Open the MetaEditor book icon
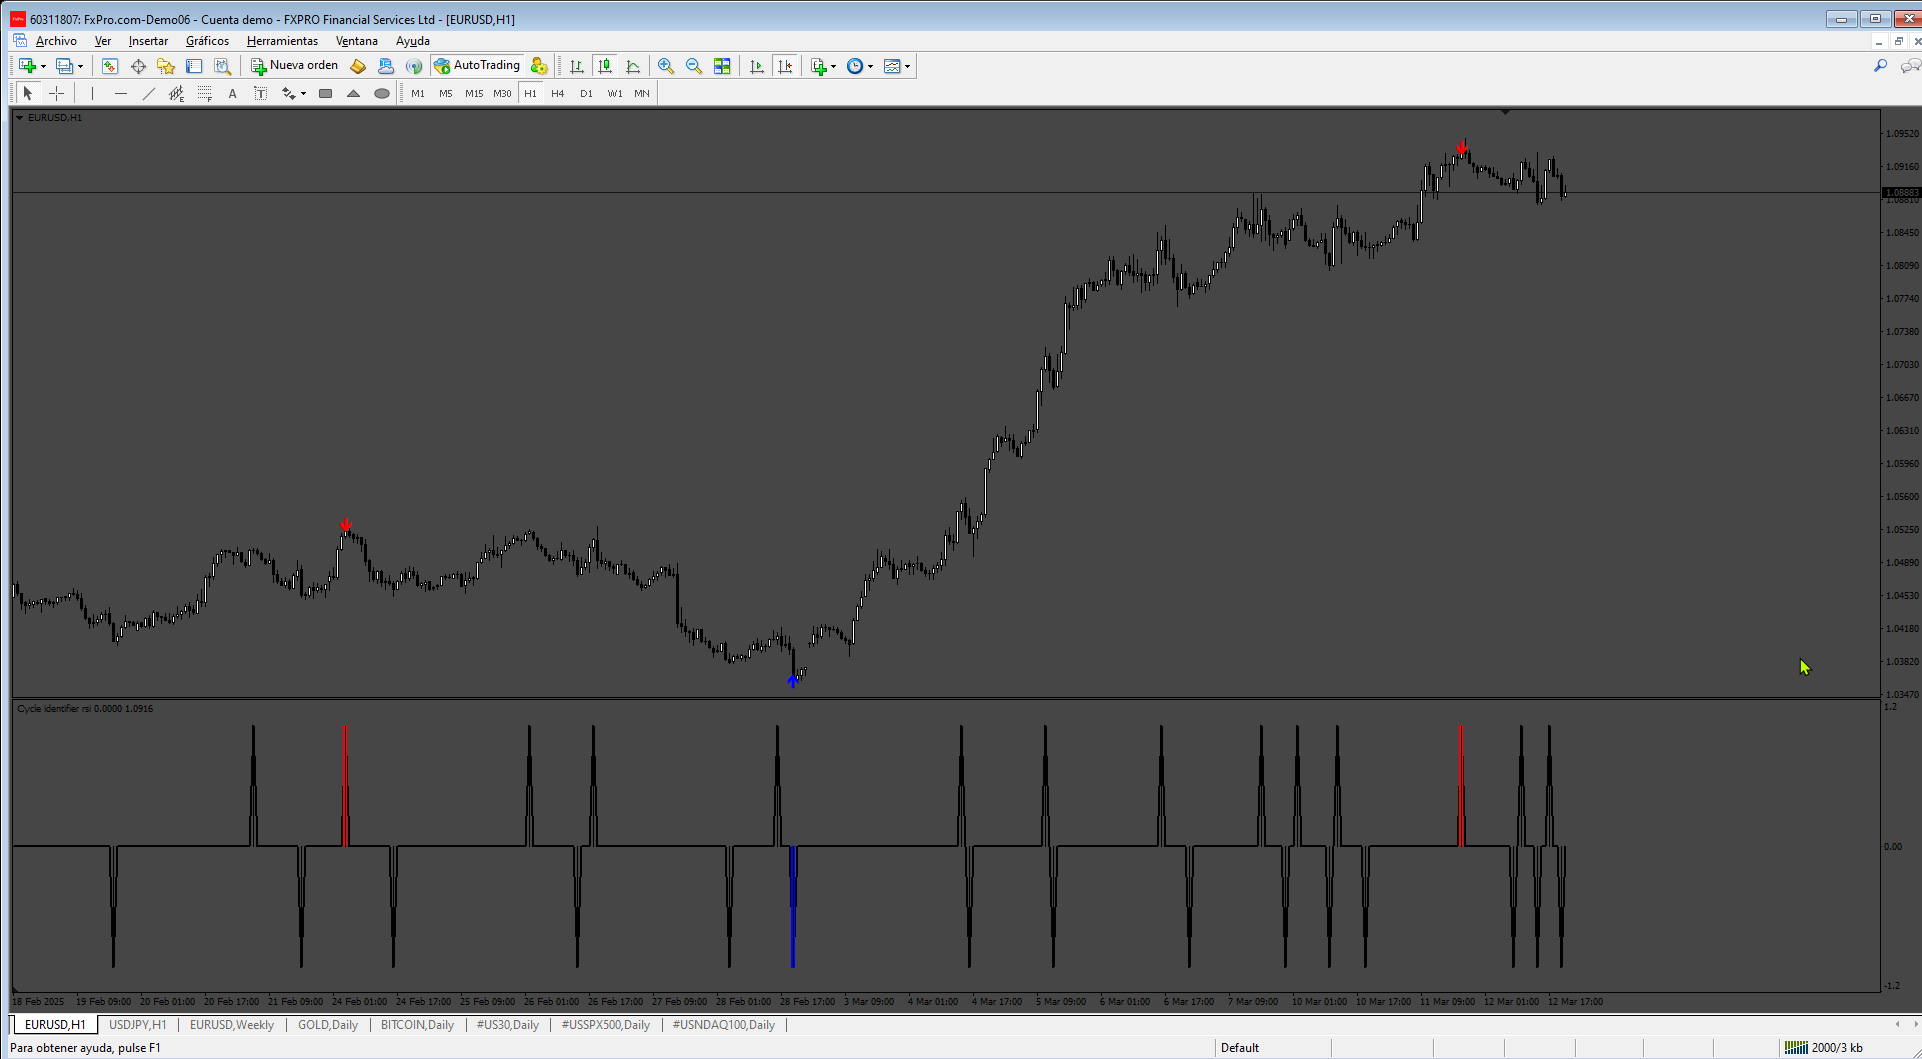1922x1059 pixels. pyautogui.click(x=358, y=66)
